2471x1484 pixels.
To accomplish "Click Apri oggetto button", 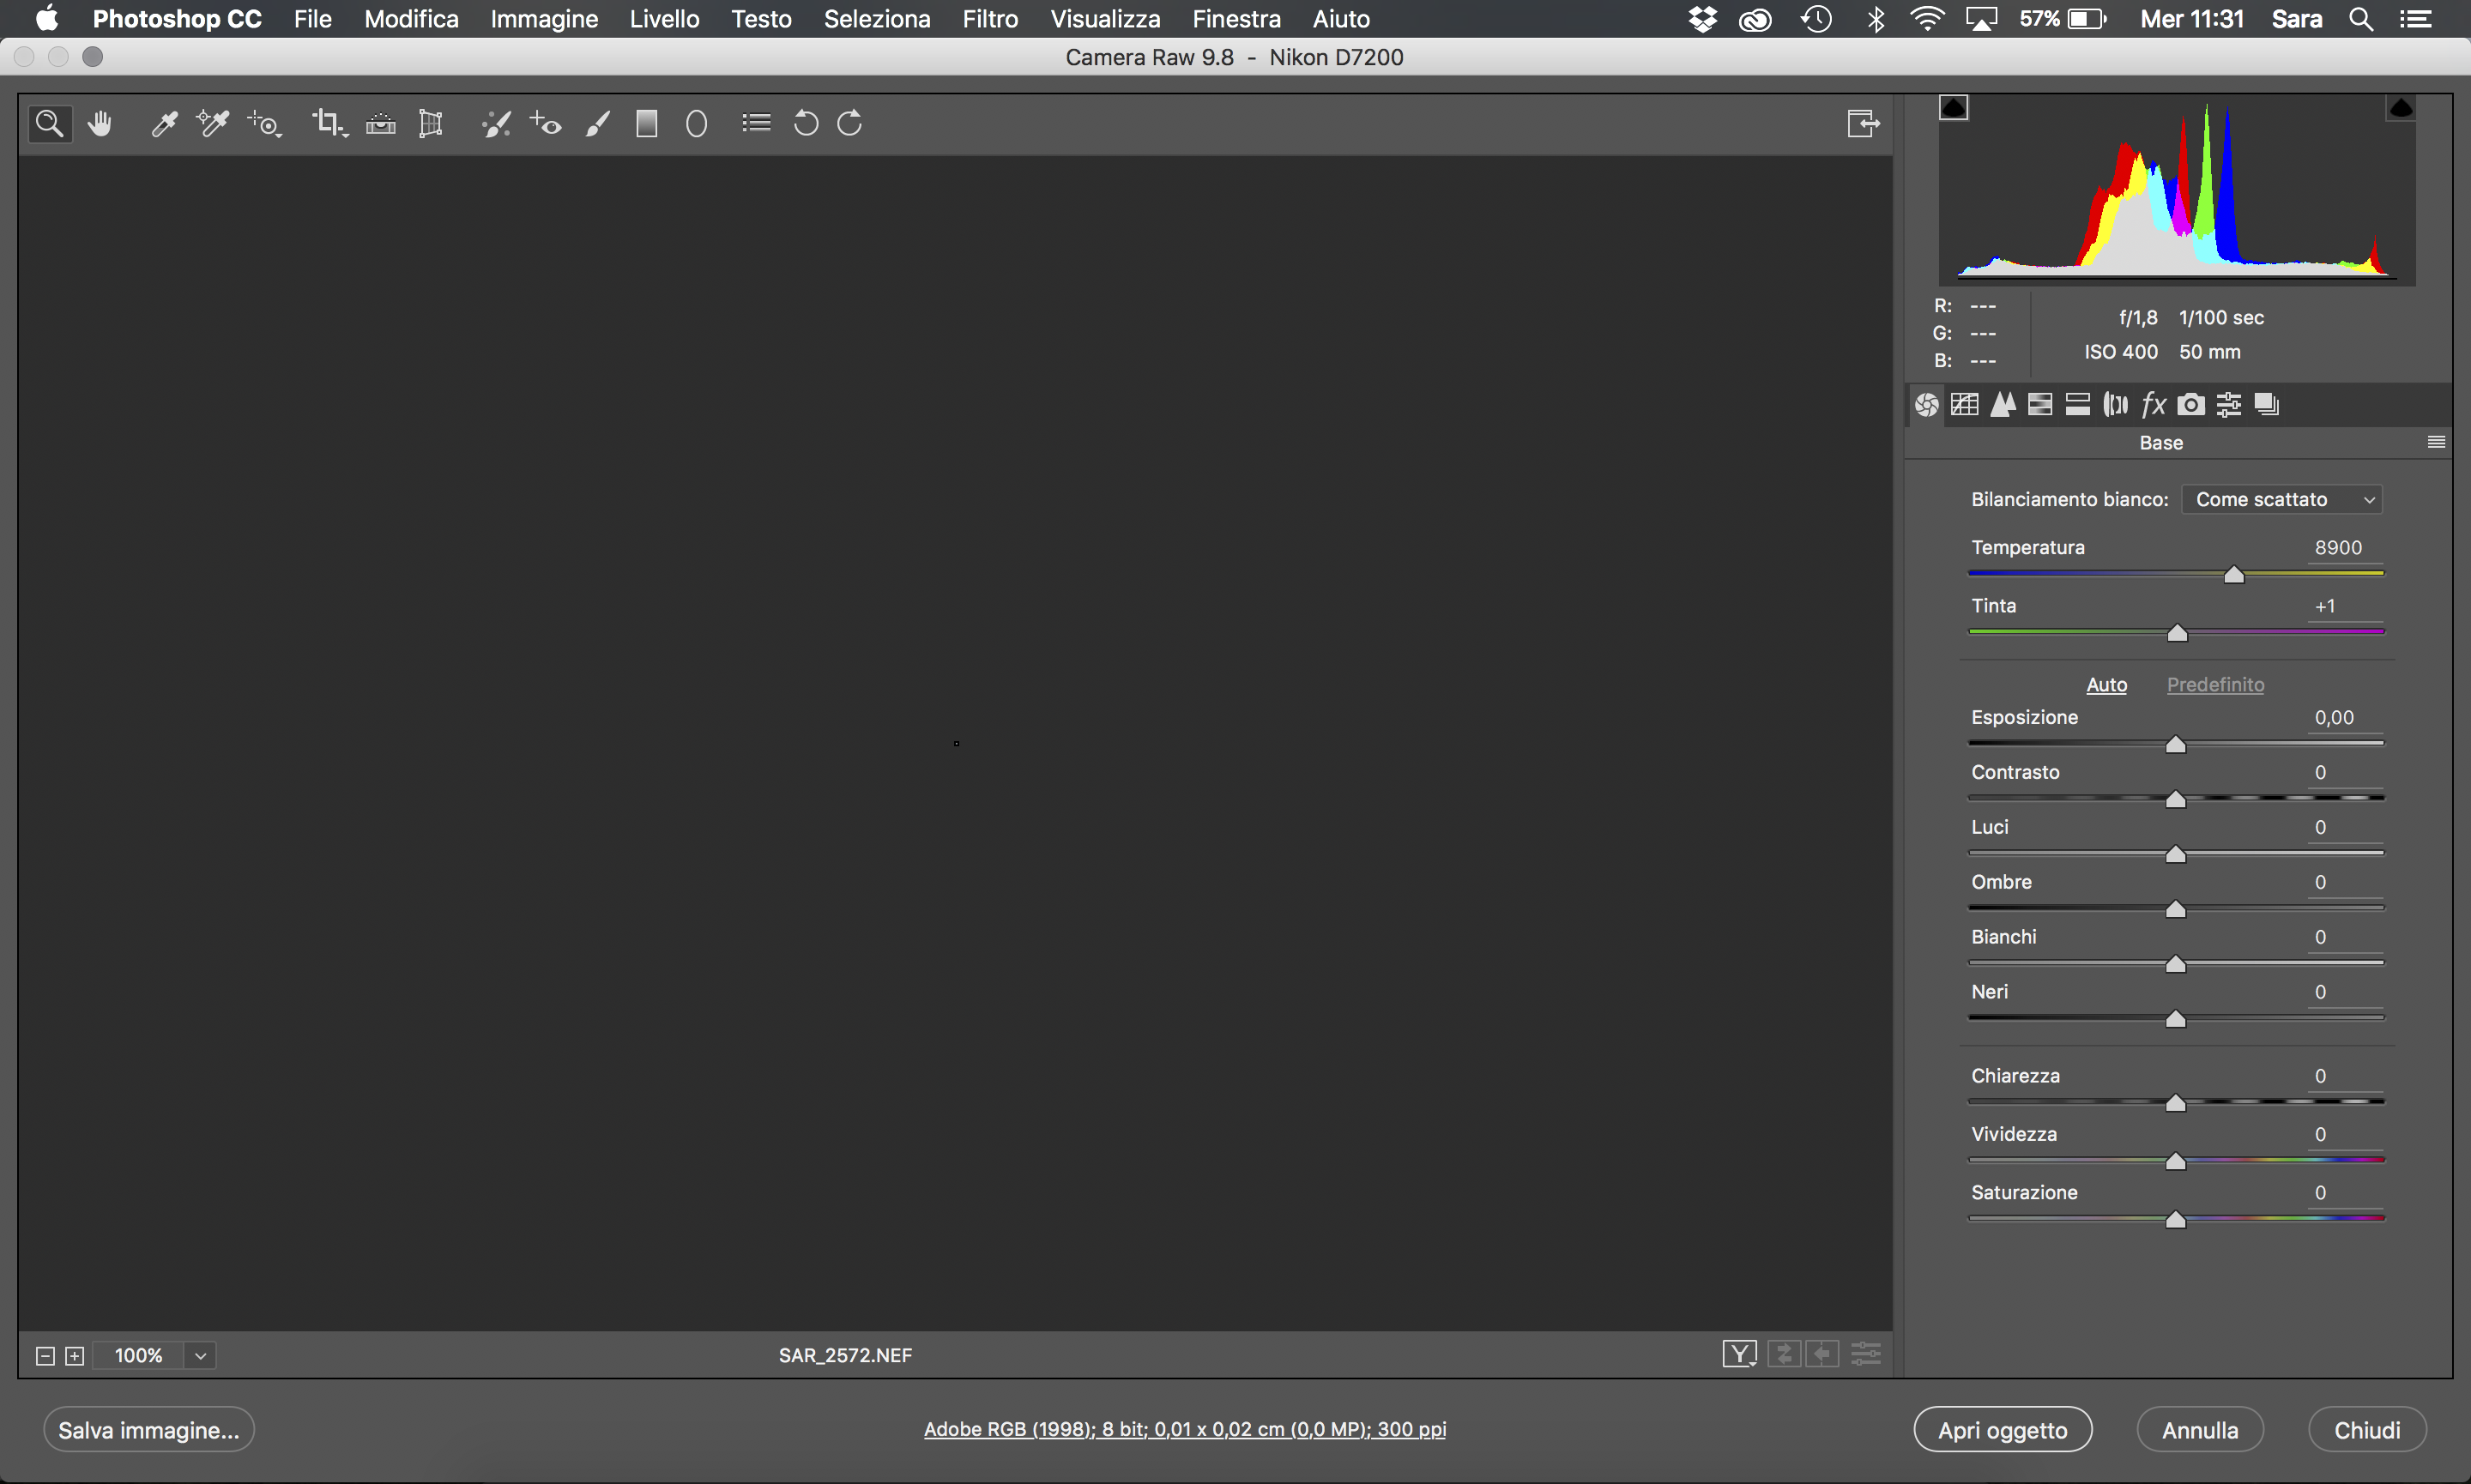I will 2003,1430.
